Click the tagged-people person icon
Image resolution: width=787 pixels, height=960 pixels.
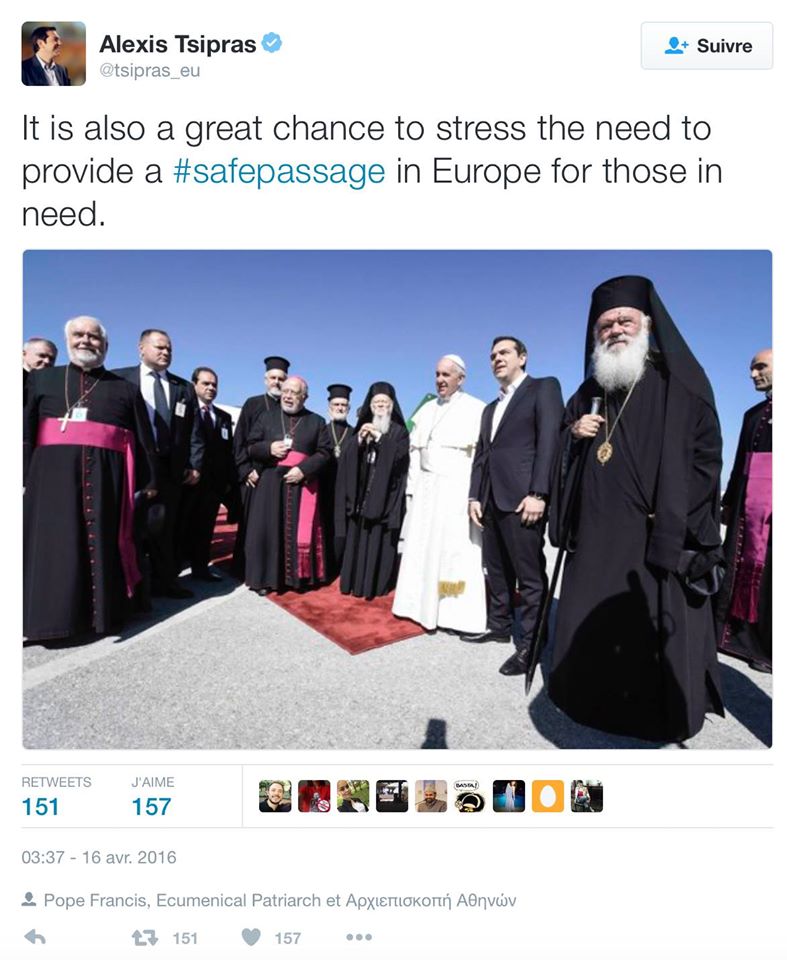(29, 899)
